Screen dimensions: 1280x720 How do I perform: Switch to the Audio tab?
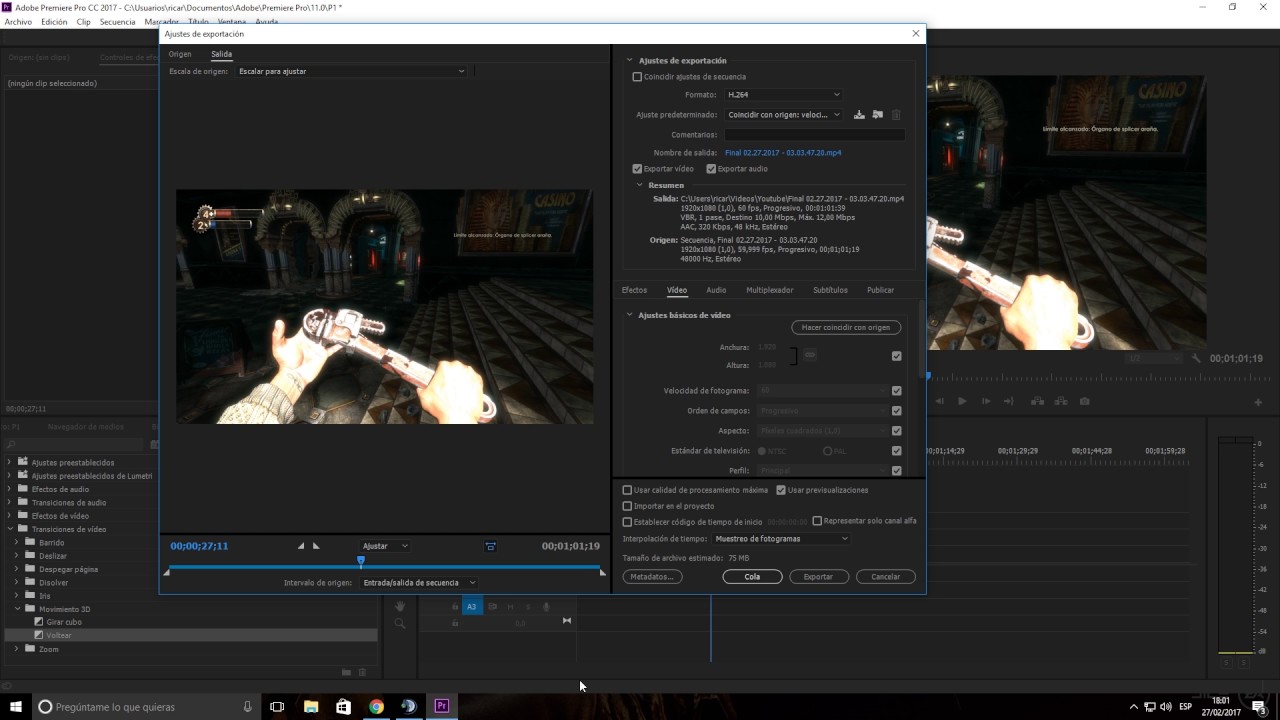point(716,290)
